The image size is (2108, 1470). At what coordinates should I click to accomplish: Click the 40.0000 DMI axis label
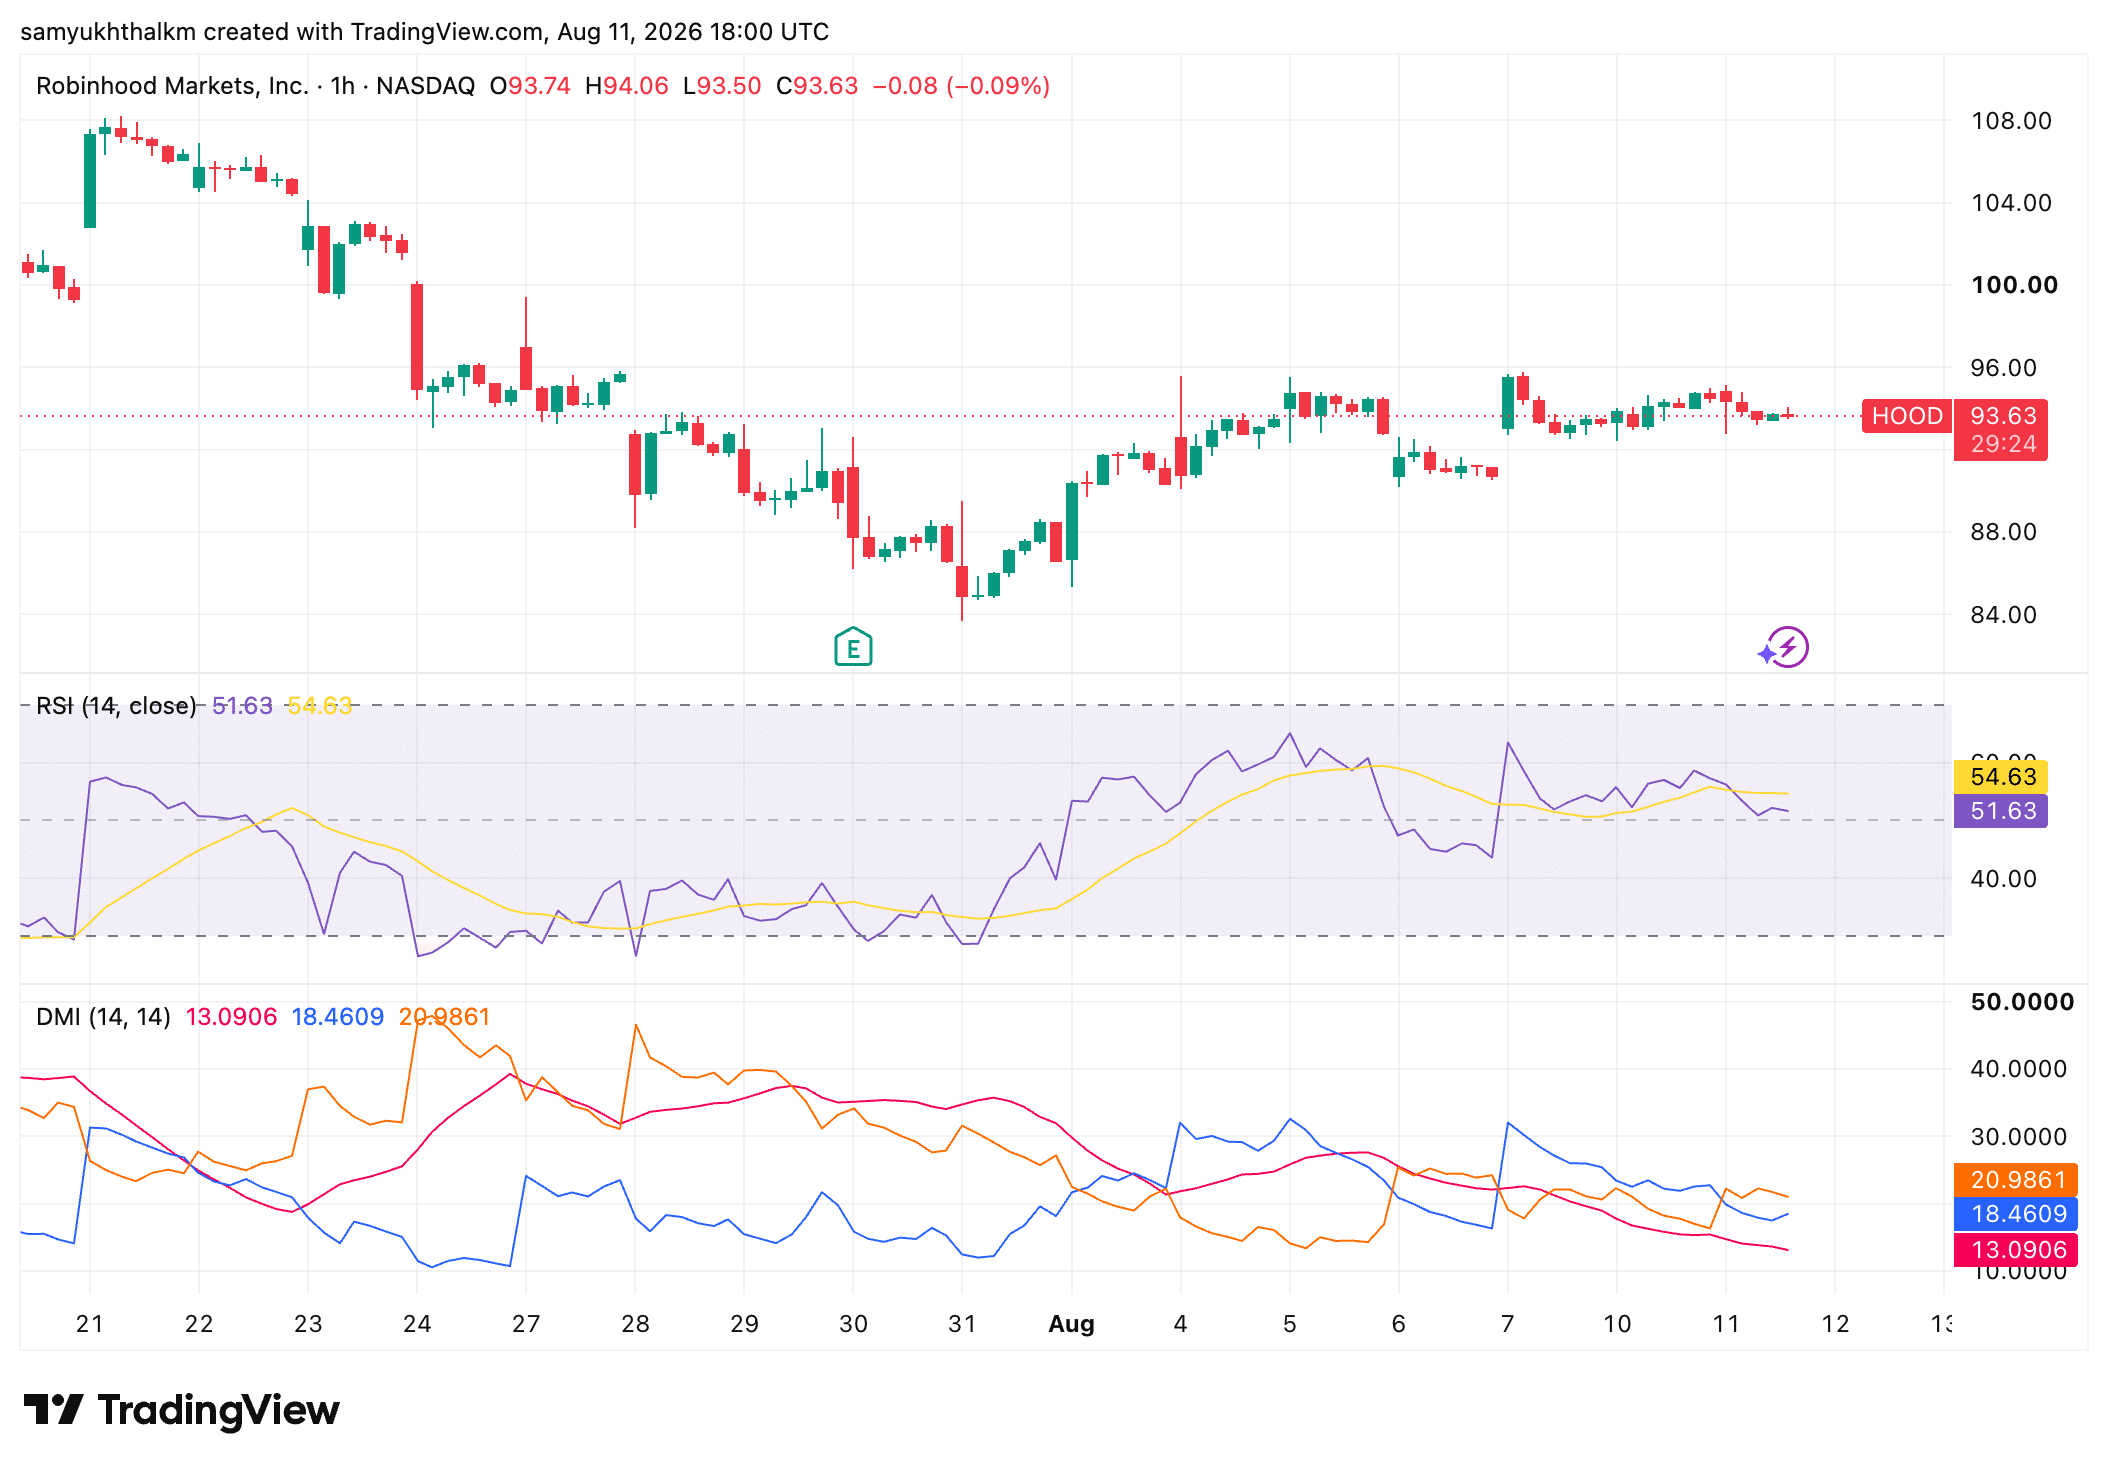2018,1069
